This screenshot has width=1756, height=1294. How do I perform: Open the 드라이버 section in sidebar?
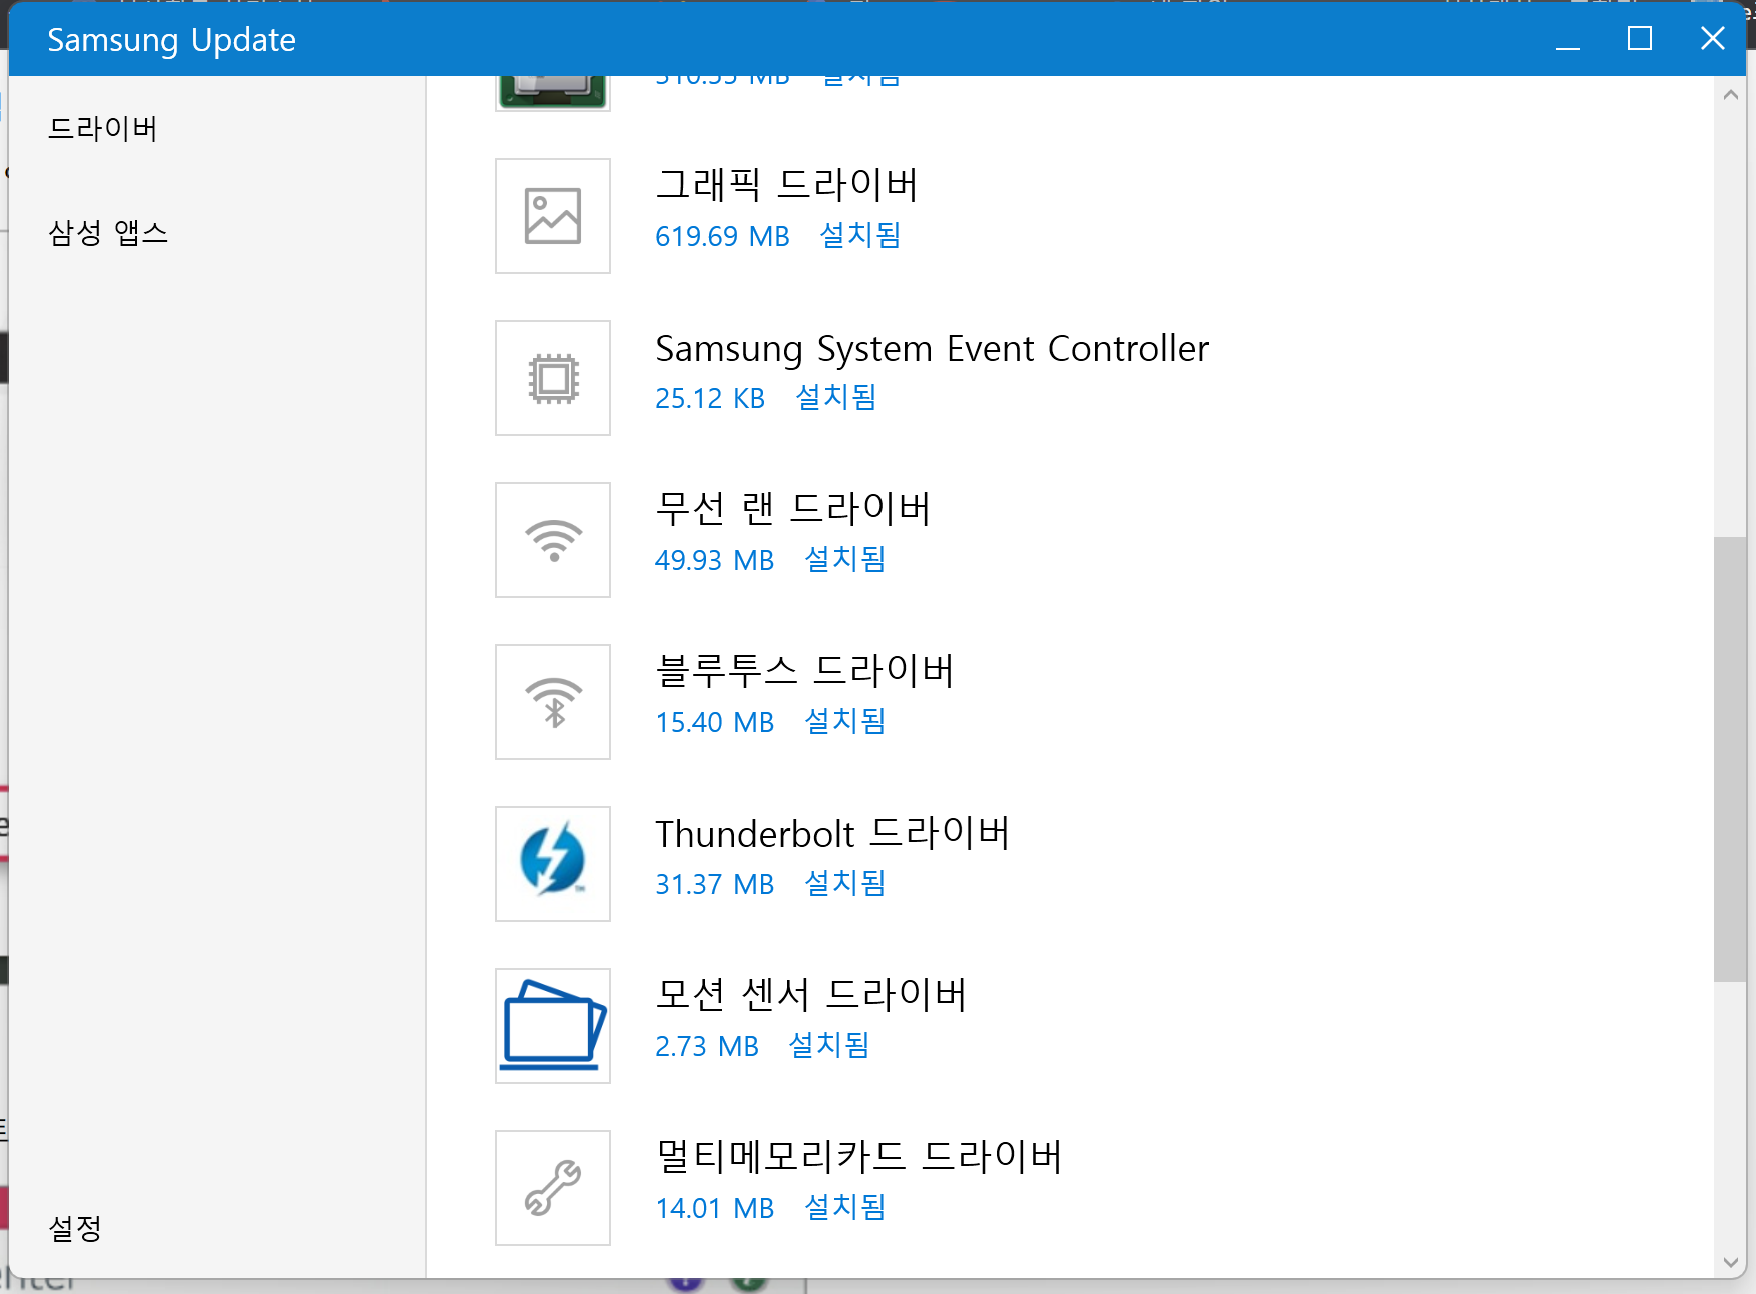103,128
